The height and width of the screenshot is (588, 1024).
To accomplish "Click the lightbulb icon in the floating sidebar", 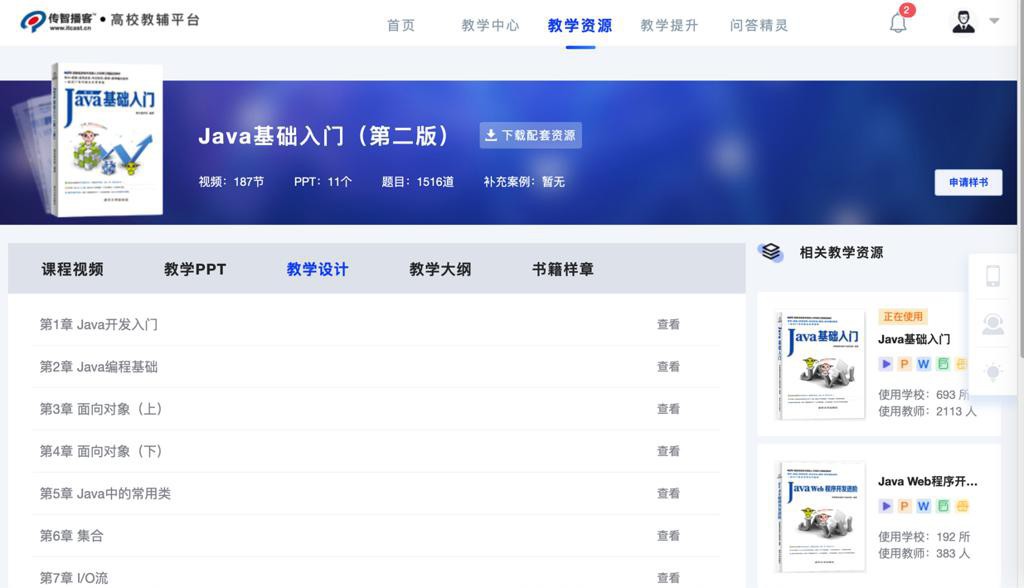I will 993,372.
